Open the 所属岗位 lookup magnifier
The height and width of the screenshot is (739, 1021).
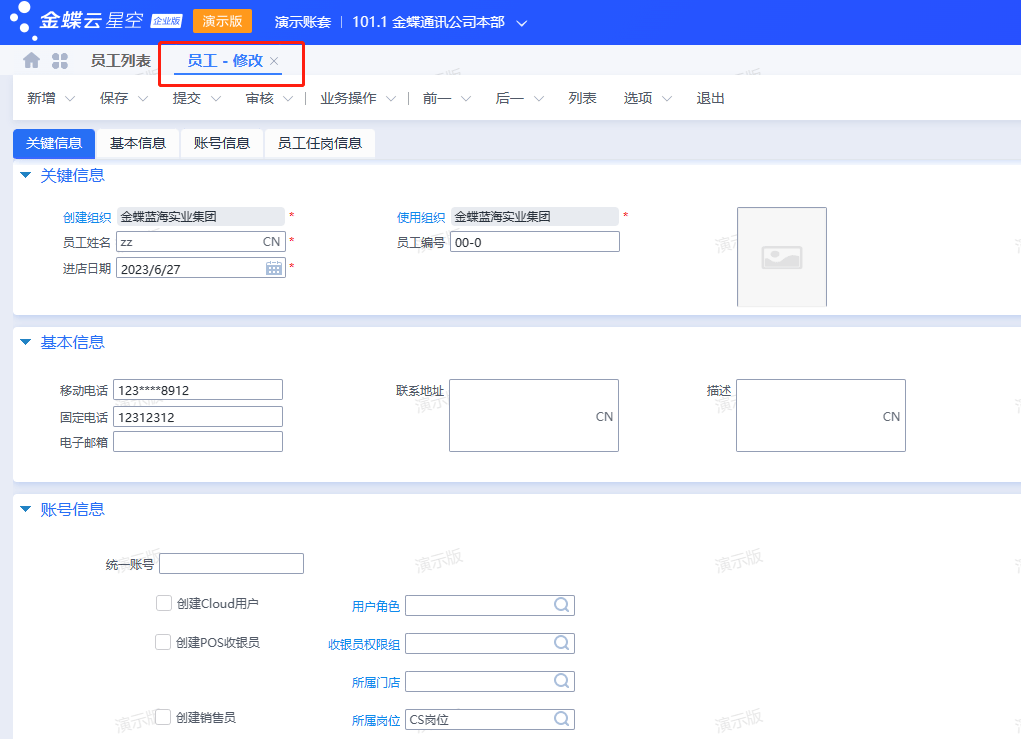[x=562, y=718]
